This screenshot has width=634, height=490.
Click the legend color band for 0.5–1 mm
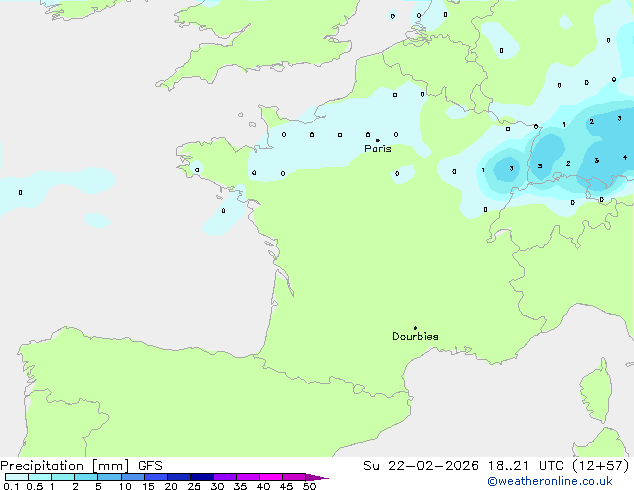tap(40, 477)
